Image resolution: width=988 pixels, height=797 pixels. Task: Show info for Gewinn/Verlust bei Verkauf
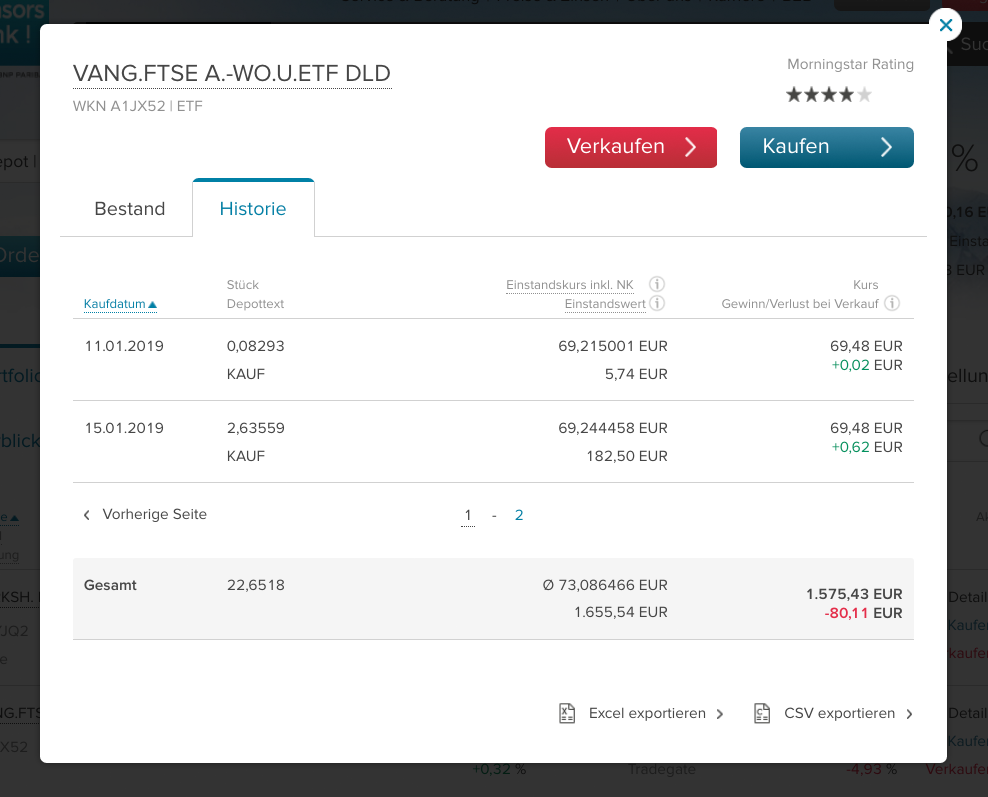(x=892, y=304)
